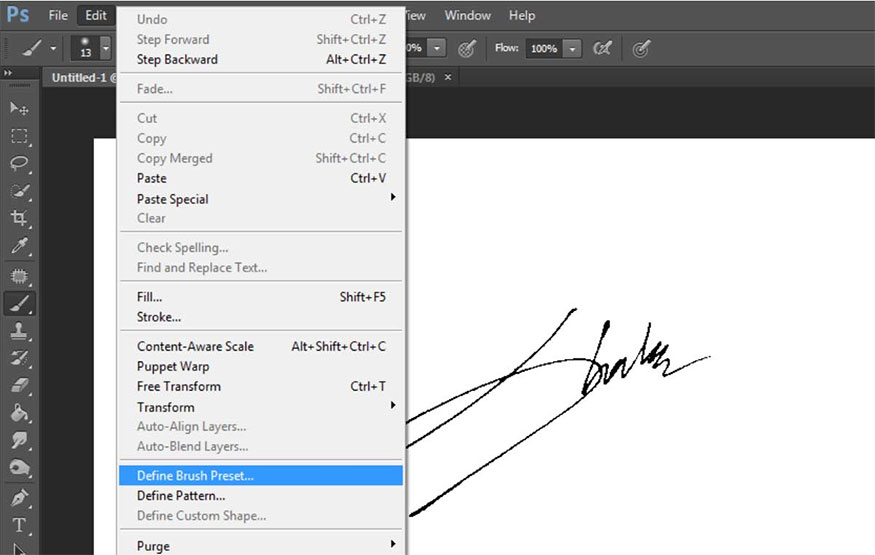Select the Sponge tool

coord(19,468)
